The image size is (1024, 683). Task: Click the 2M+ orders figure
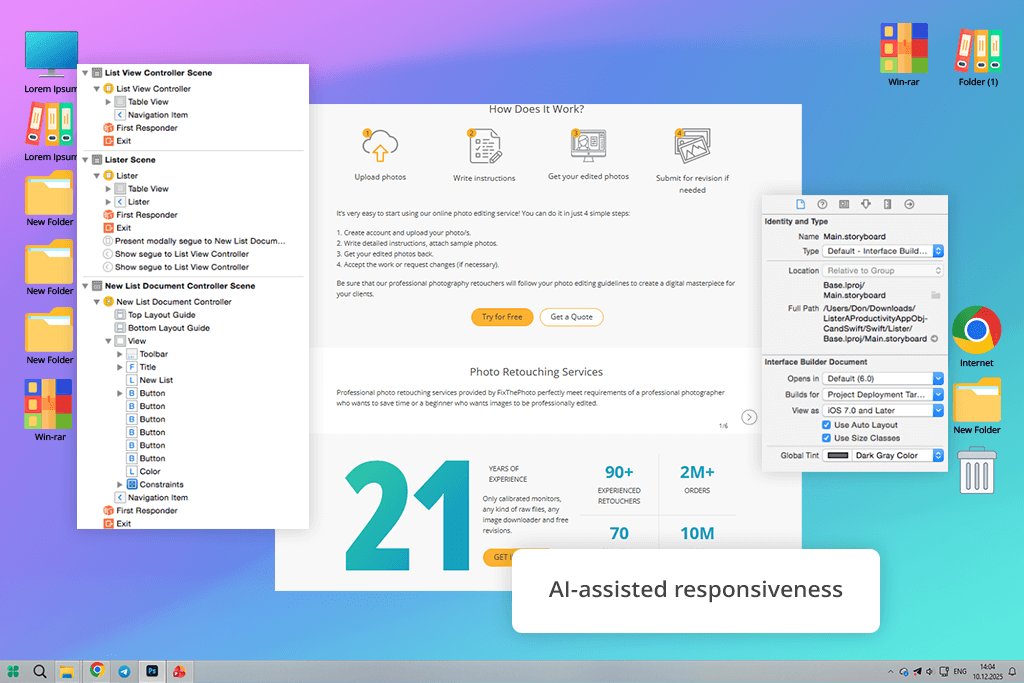click(x=697, y=472)
